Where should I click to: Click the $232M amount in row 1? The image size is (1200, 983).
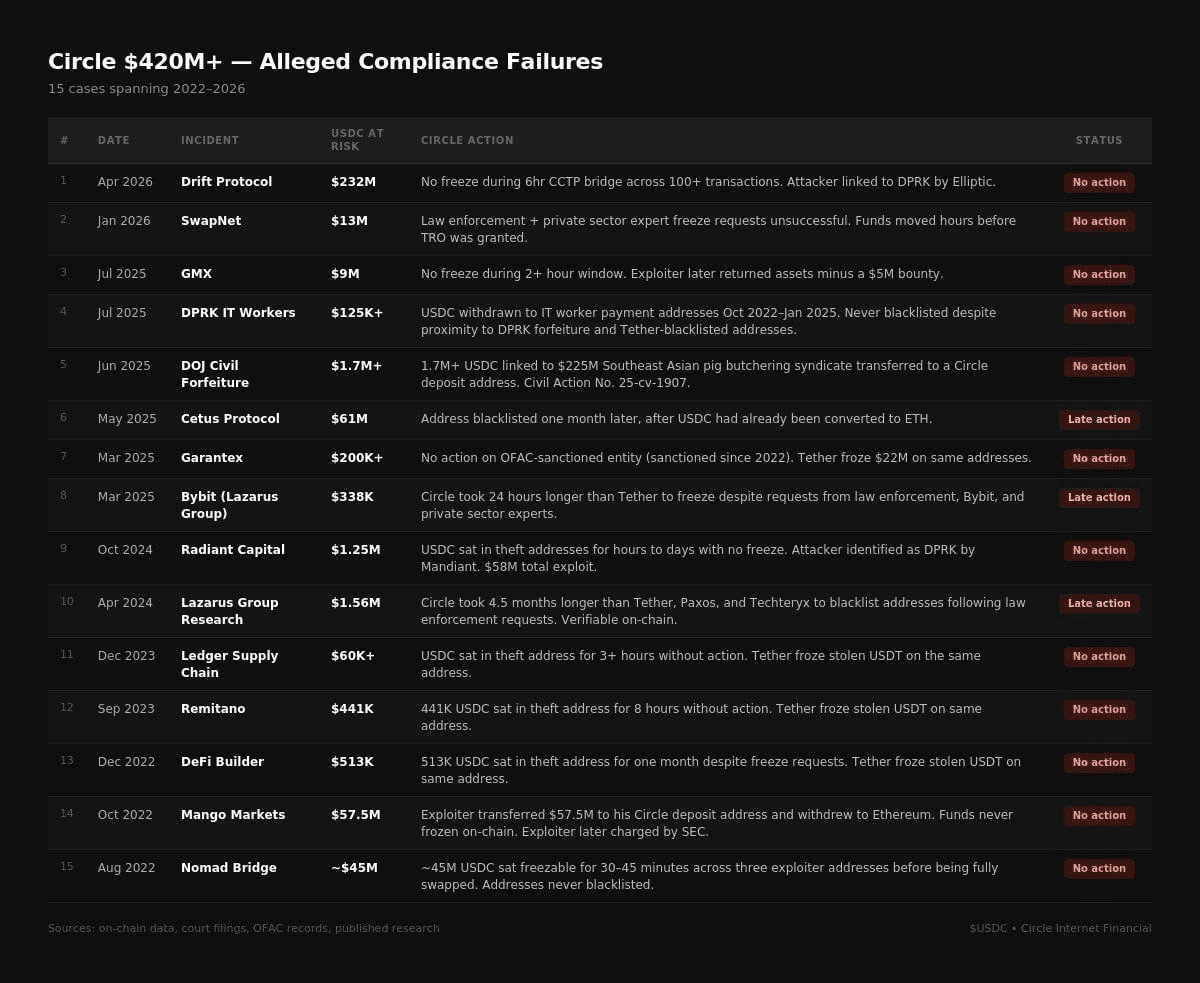353,182
